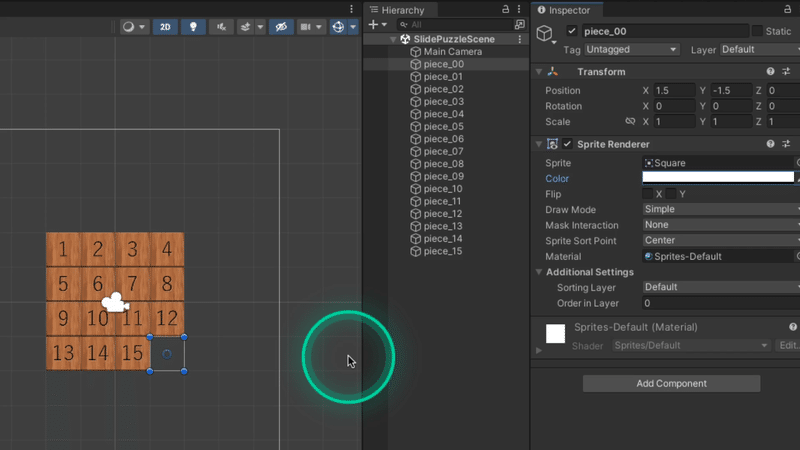Toggle Flip Y checkbox
Image resolution: width=800 pixels, height=450 pixels.
coord(671,194)
